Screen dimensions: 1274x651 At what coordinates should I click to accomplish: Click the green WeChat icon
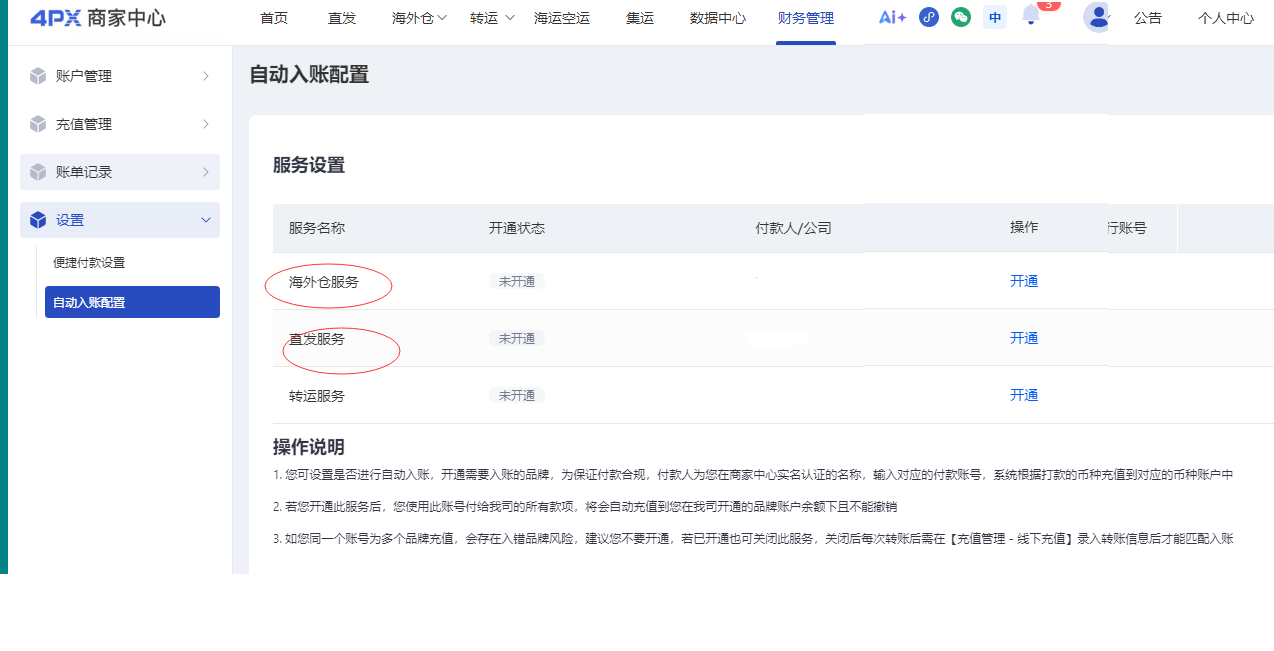point(961,17)
